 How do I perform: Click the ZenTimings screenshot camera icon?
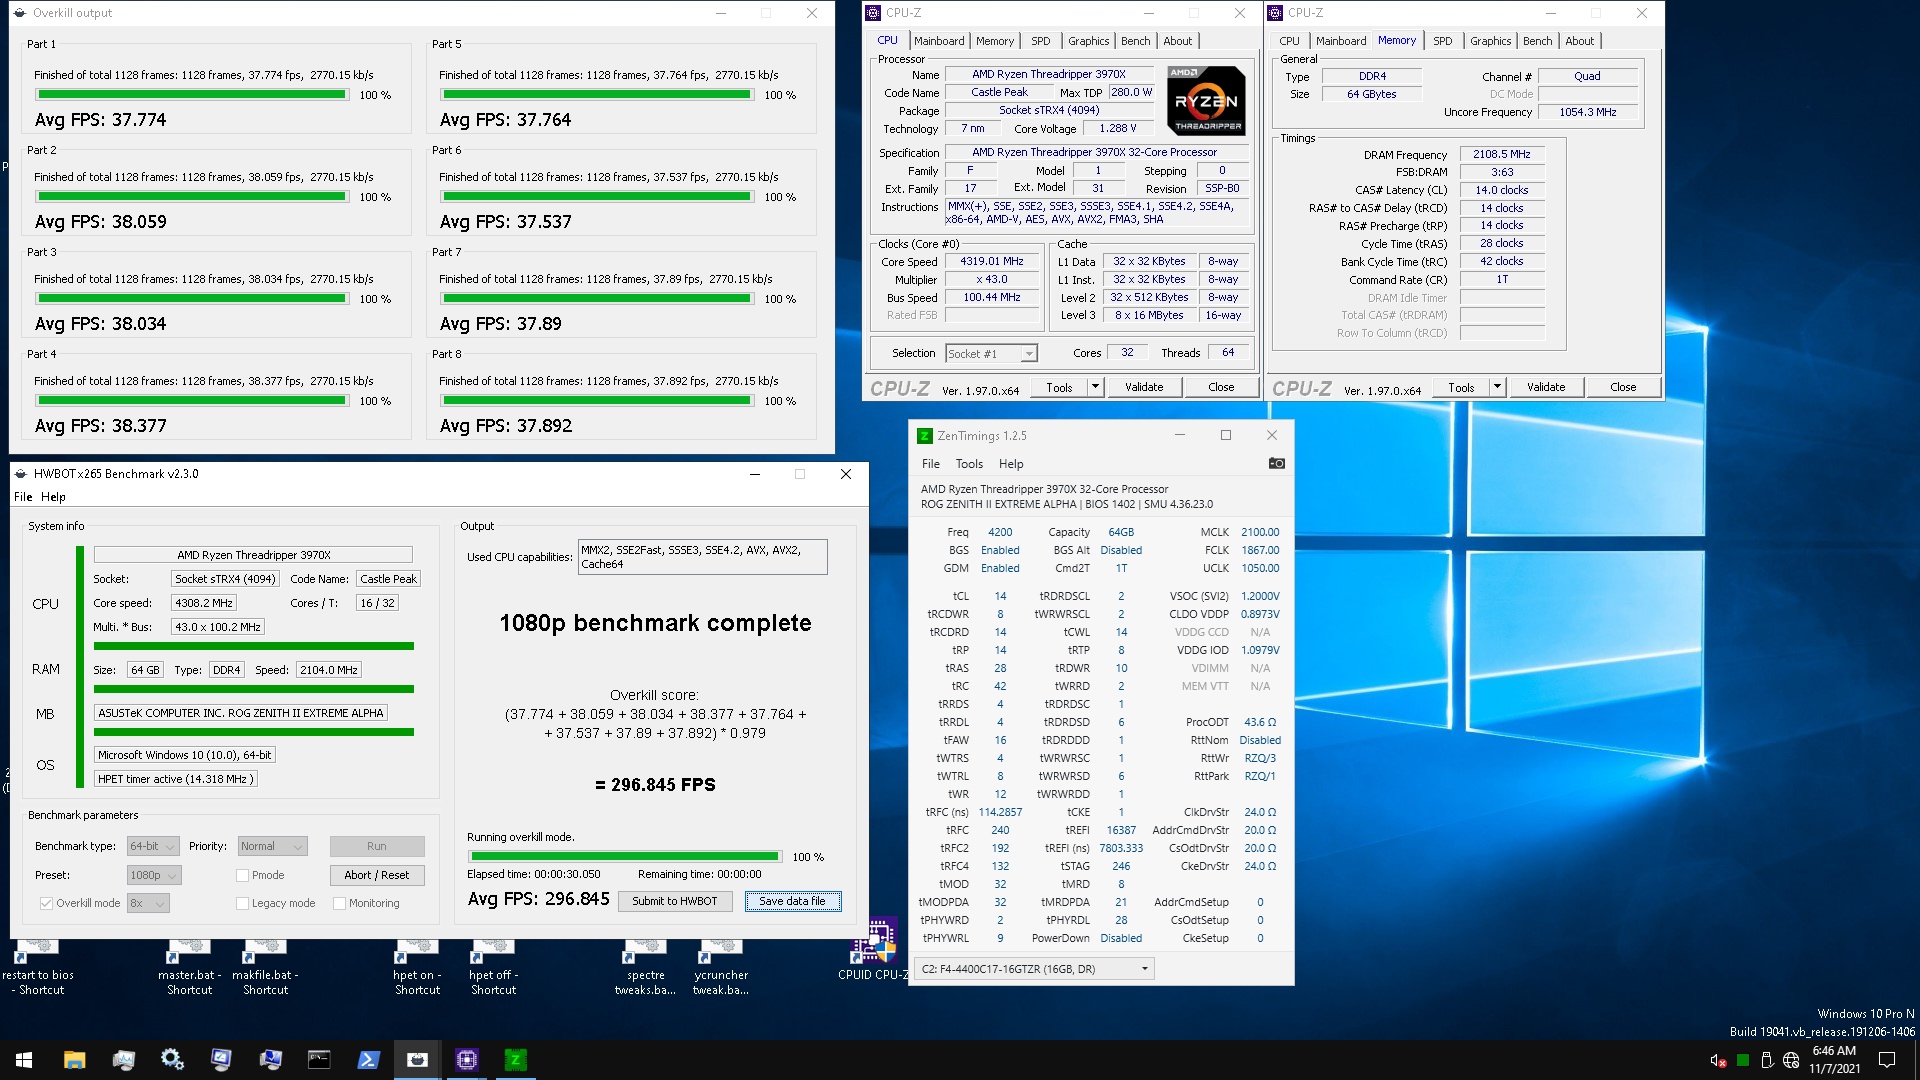1276,463
